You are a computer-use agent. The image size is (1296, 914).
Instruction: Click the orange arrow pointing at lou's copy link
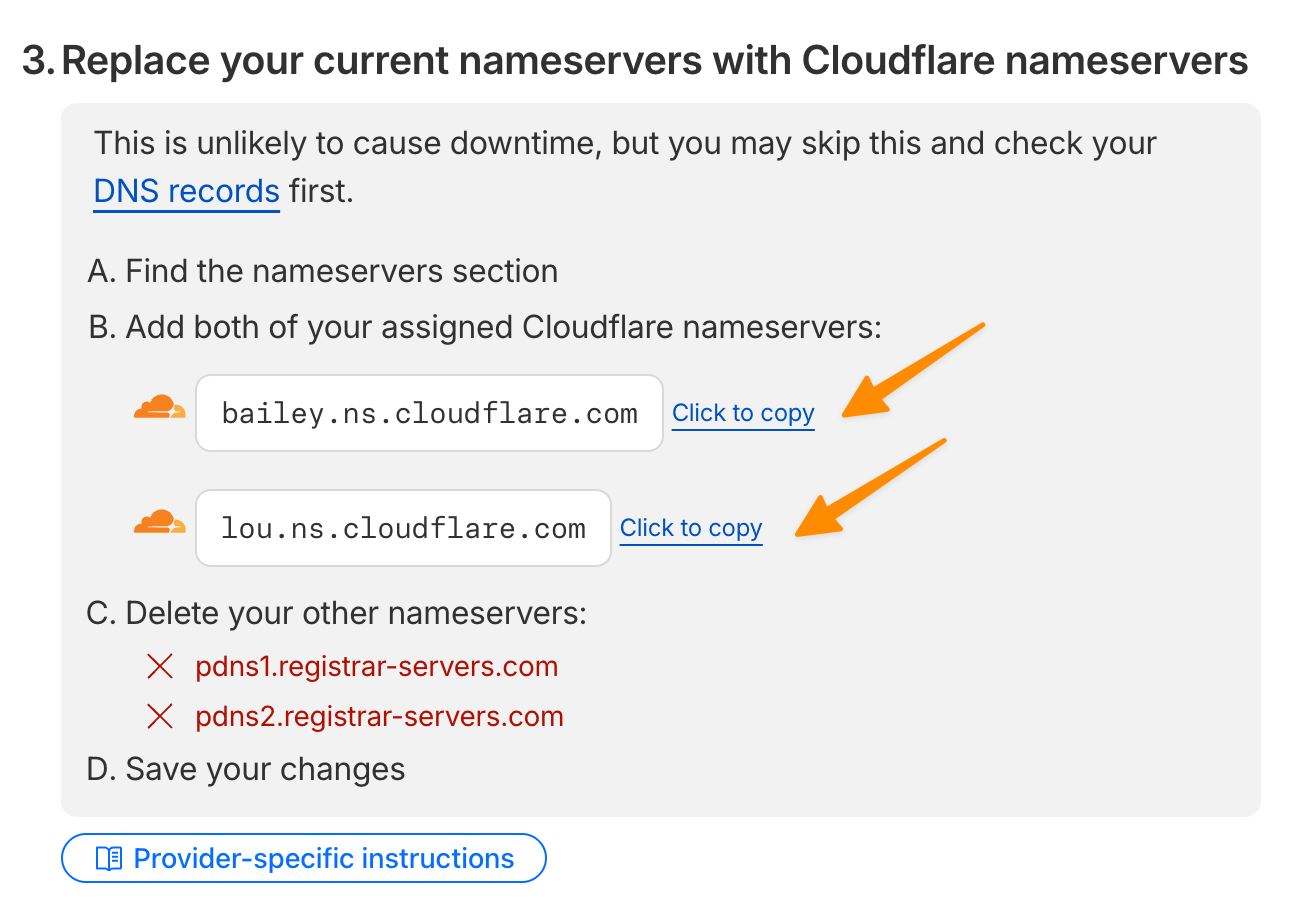[868, 487]
